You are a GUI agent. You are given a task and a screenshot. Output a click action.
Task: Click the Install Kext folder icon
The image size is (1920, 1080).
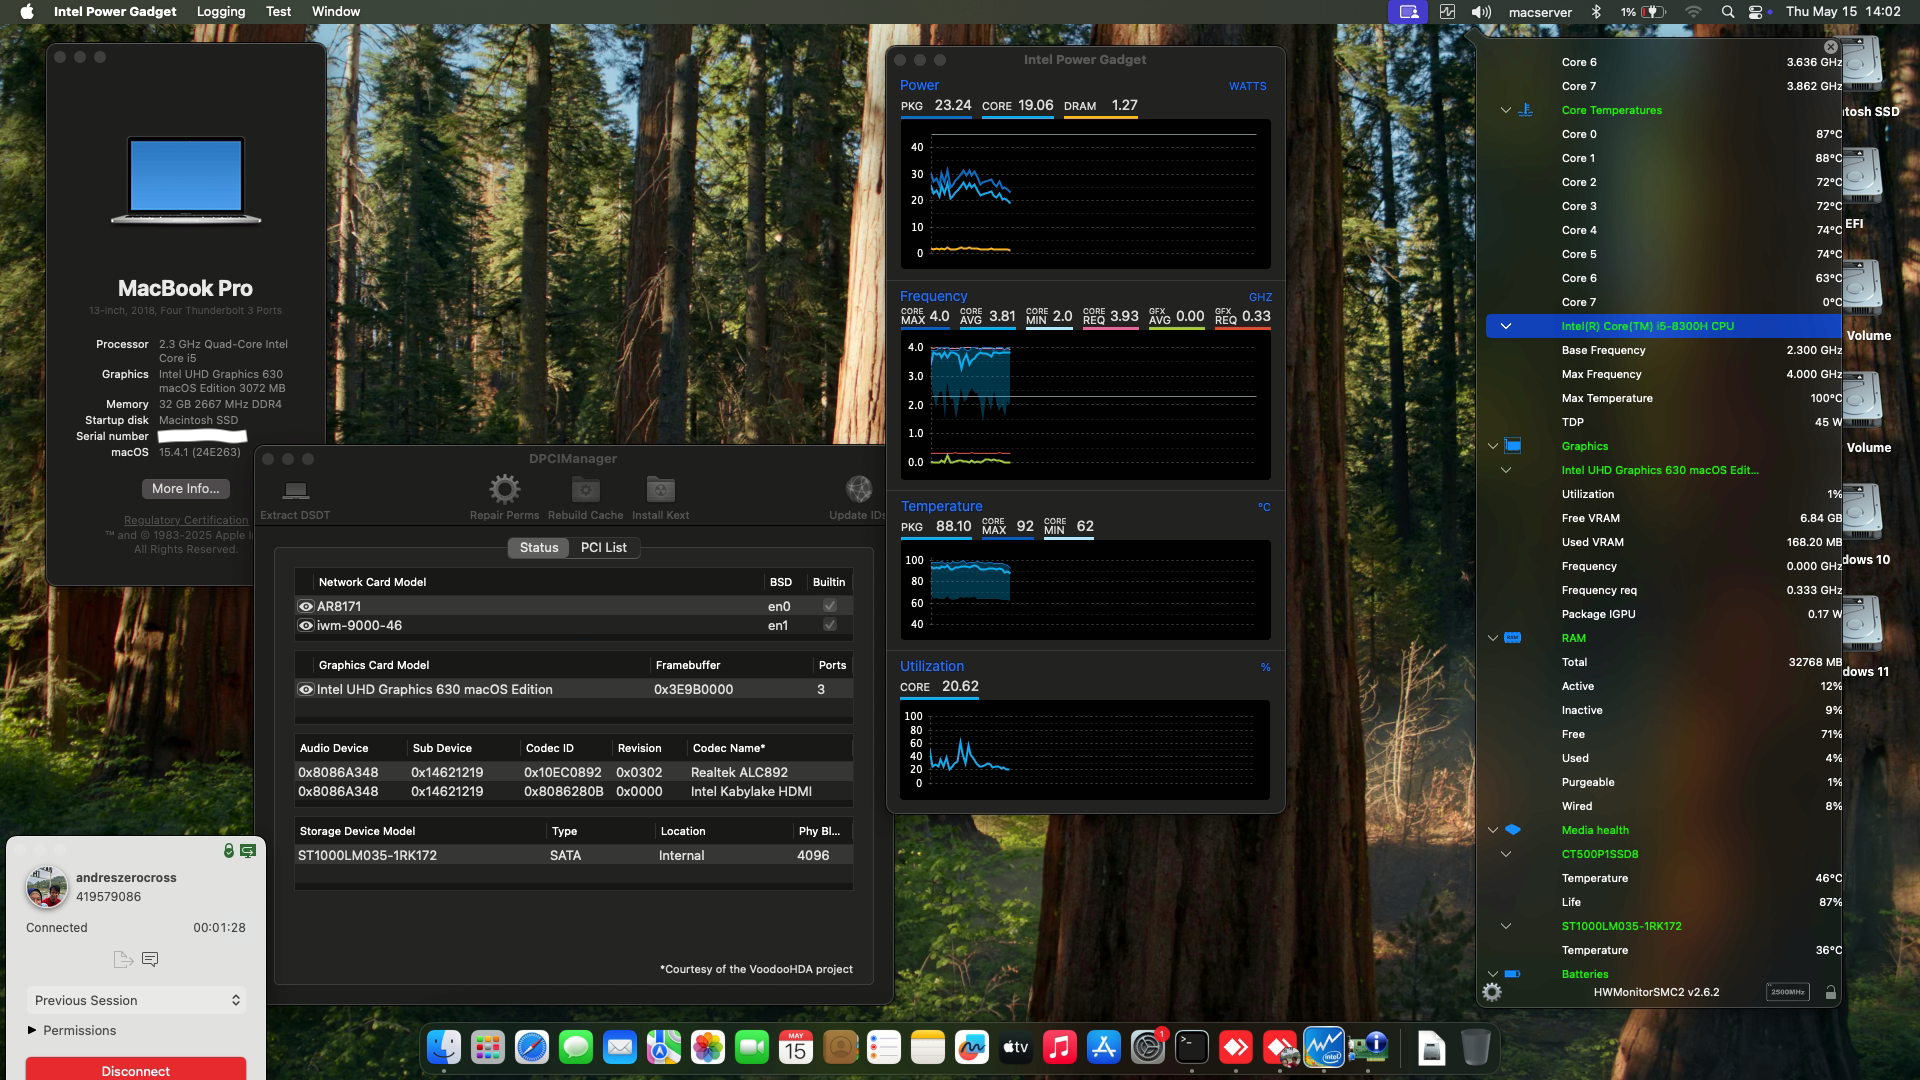click(x=659, y=491)
